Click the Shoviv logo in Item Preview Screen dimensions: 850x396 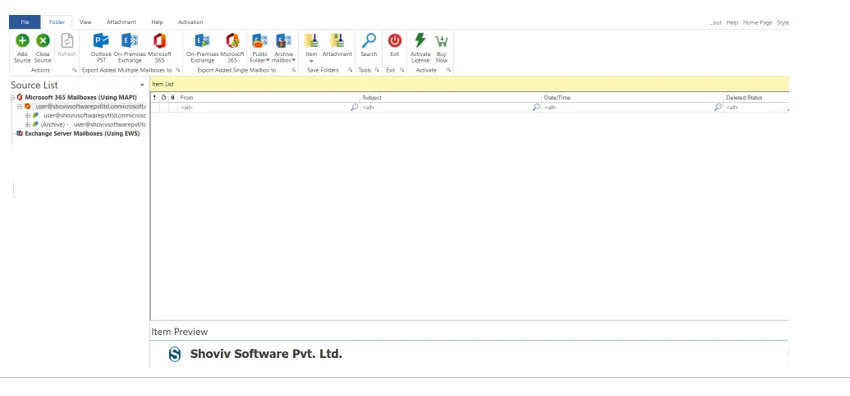[175, 354]
